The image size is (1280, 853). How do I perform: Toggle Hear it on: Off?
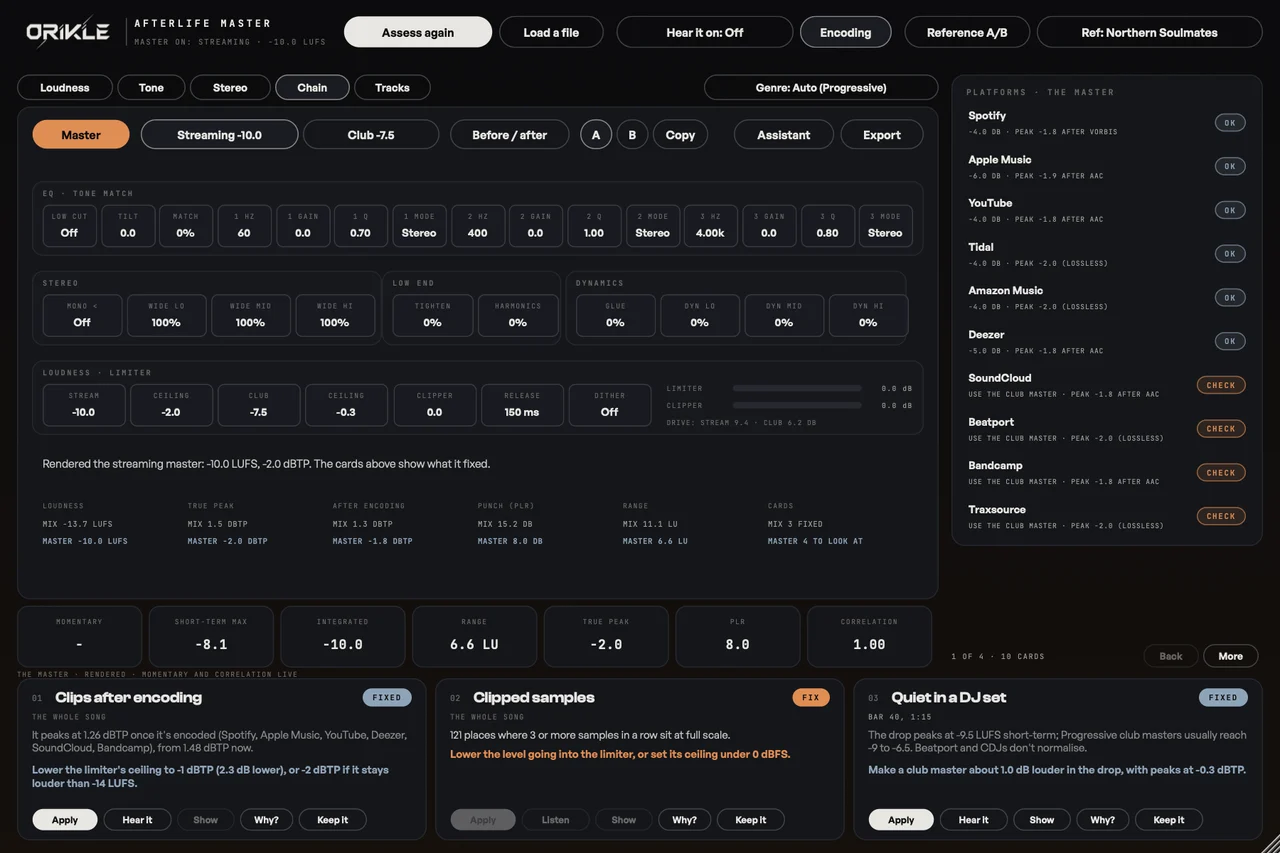click(705, 32)
